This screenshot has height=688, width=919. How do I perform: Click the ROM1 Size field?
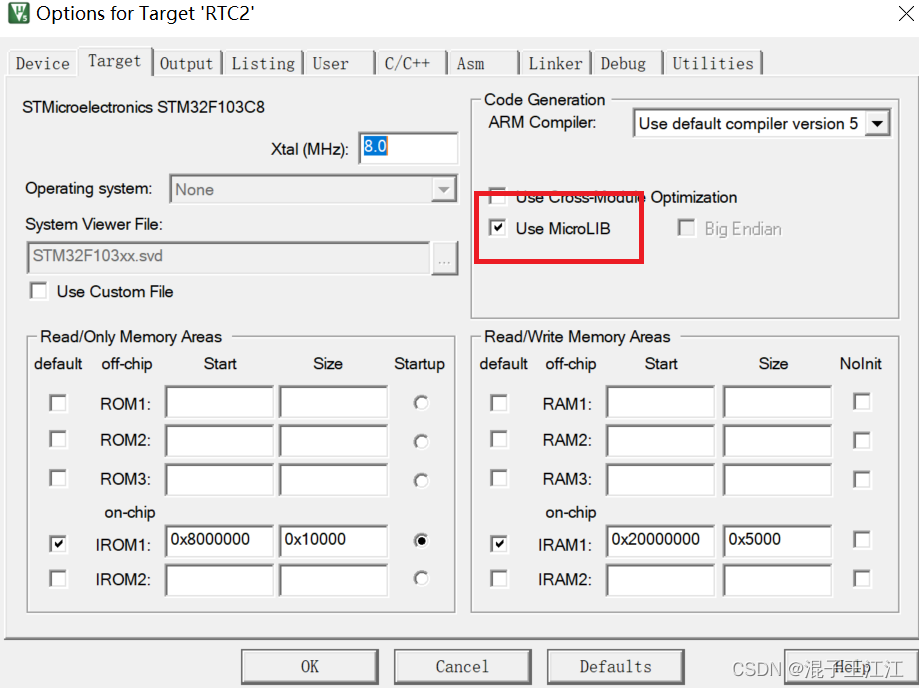click(x=333, y=401)
